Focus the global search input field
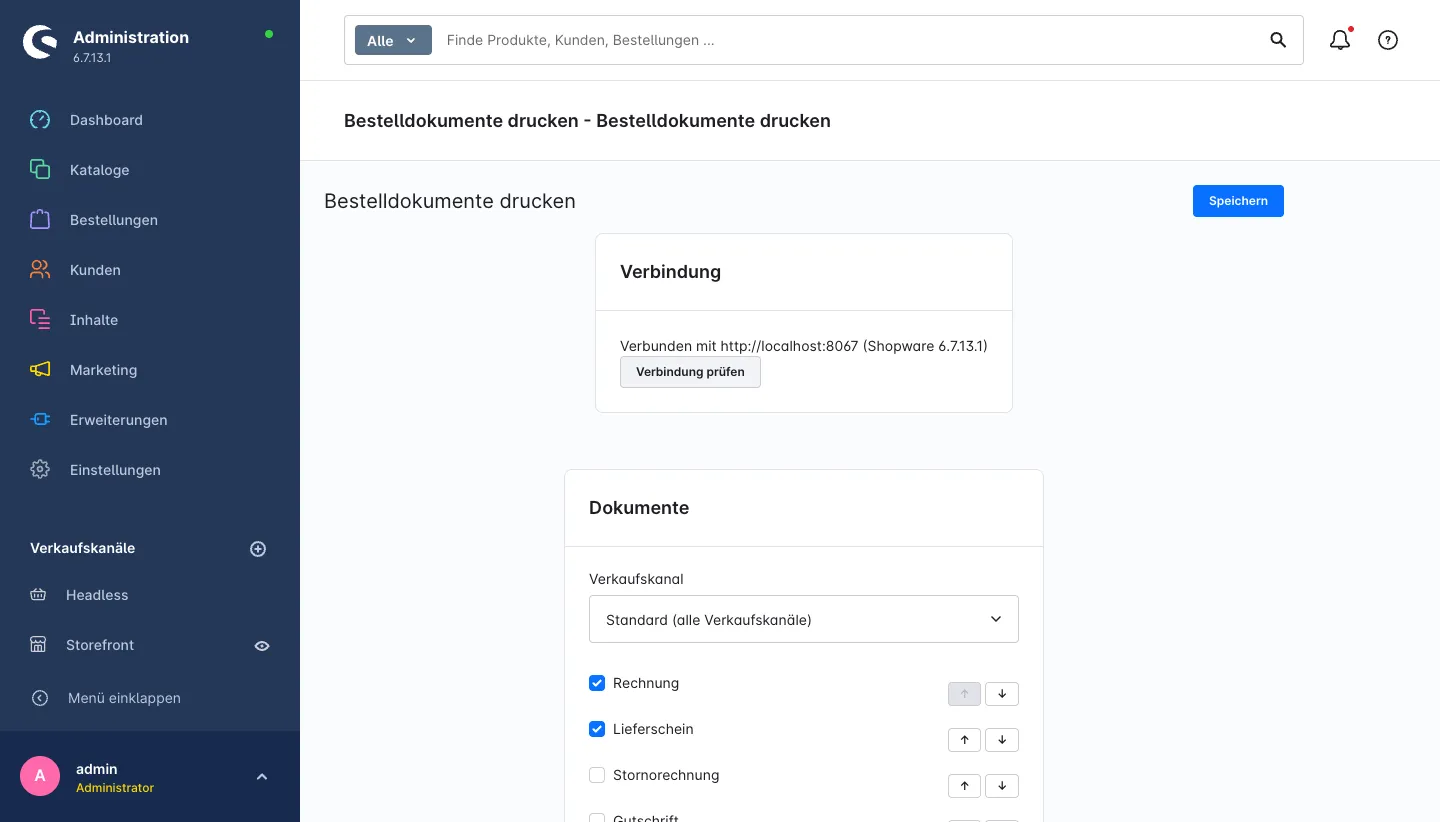This screenshot has height=822, width=1440. (850, 40)
